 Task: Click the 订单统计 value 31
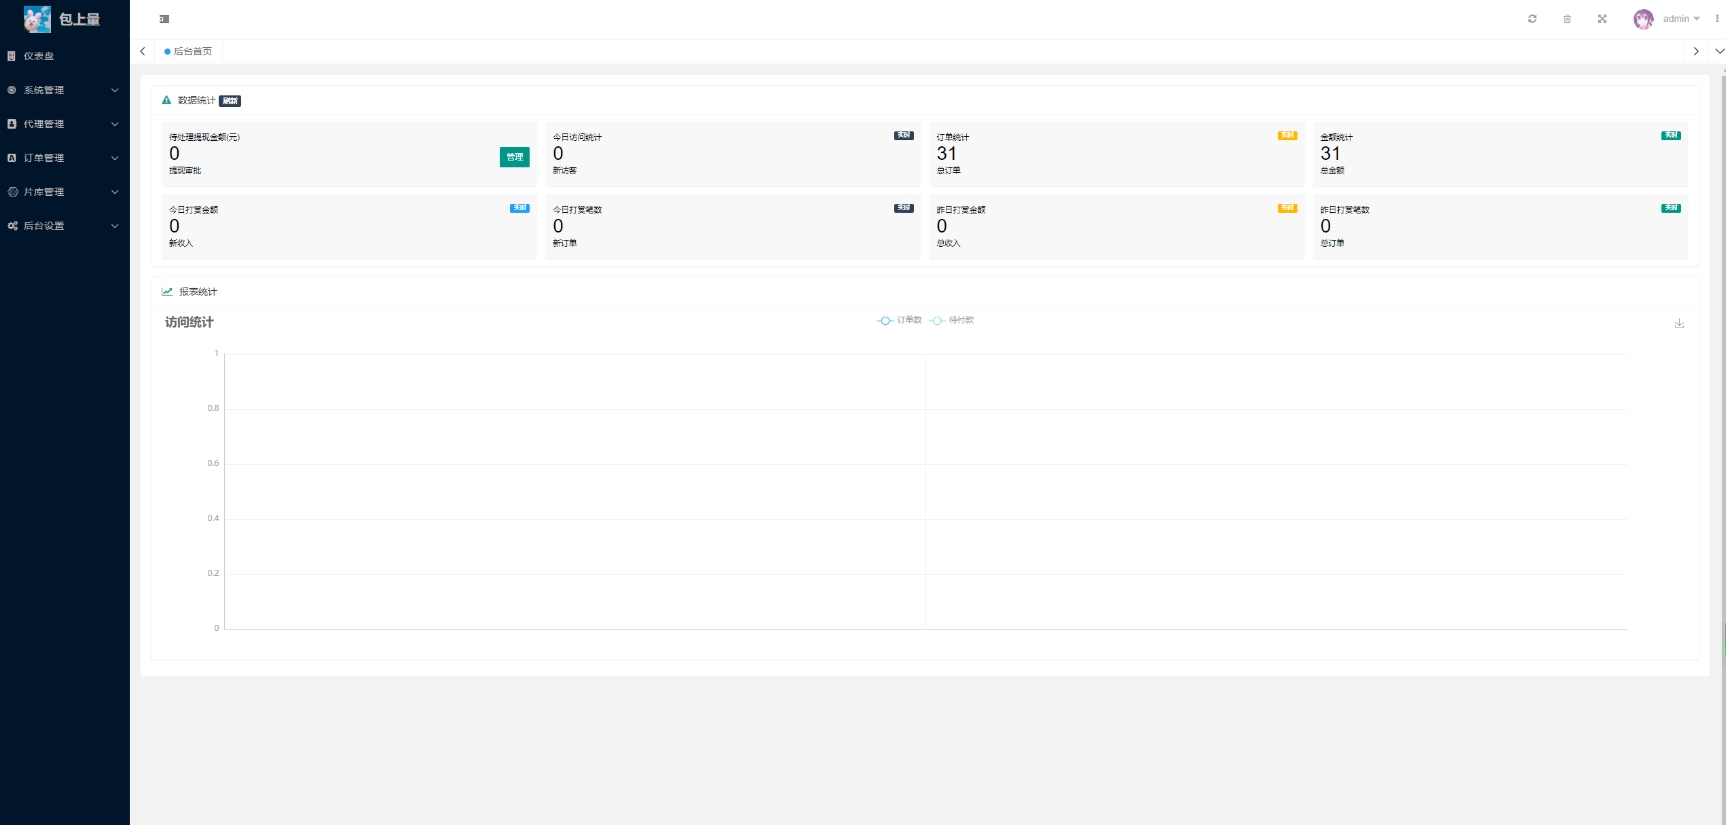946,154
